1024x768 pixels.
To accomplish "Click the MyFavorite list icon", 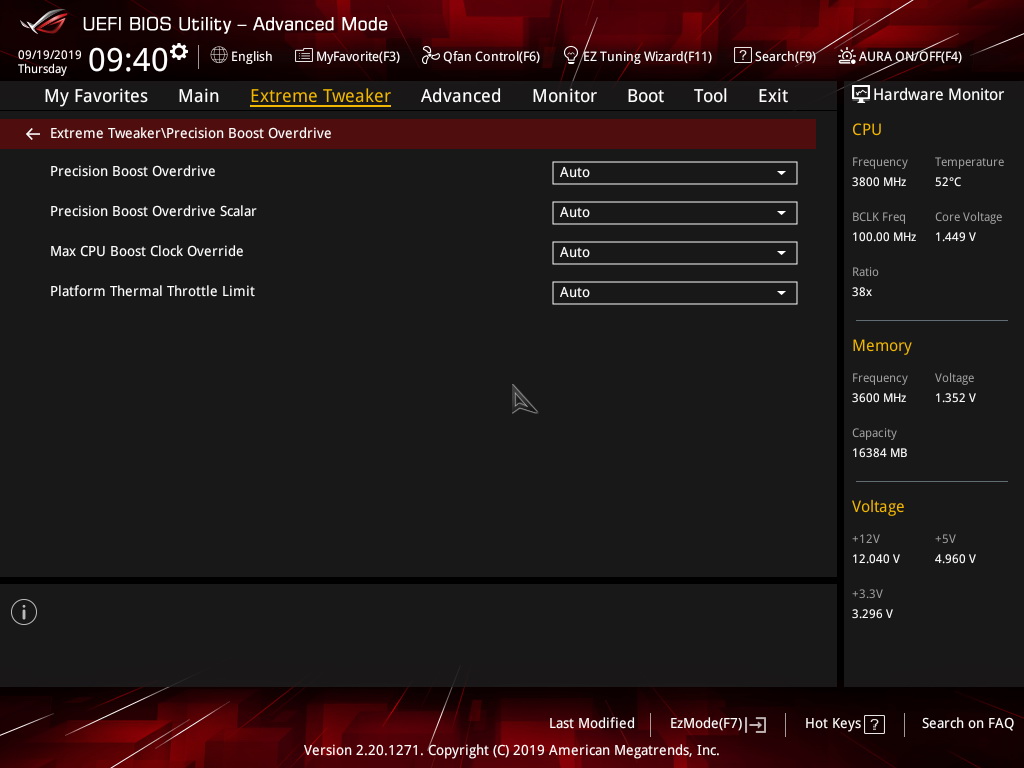I will (x=303, y=56).
